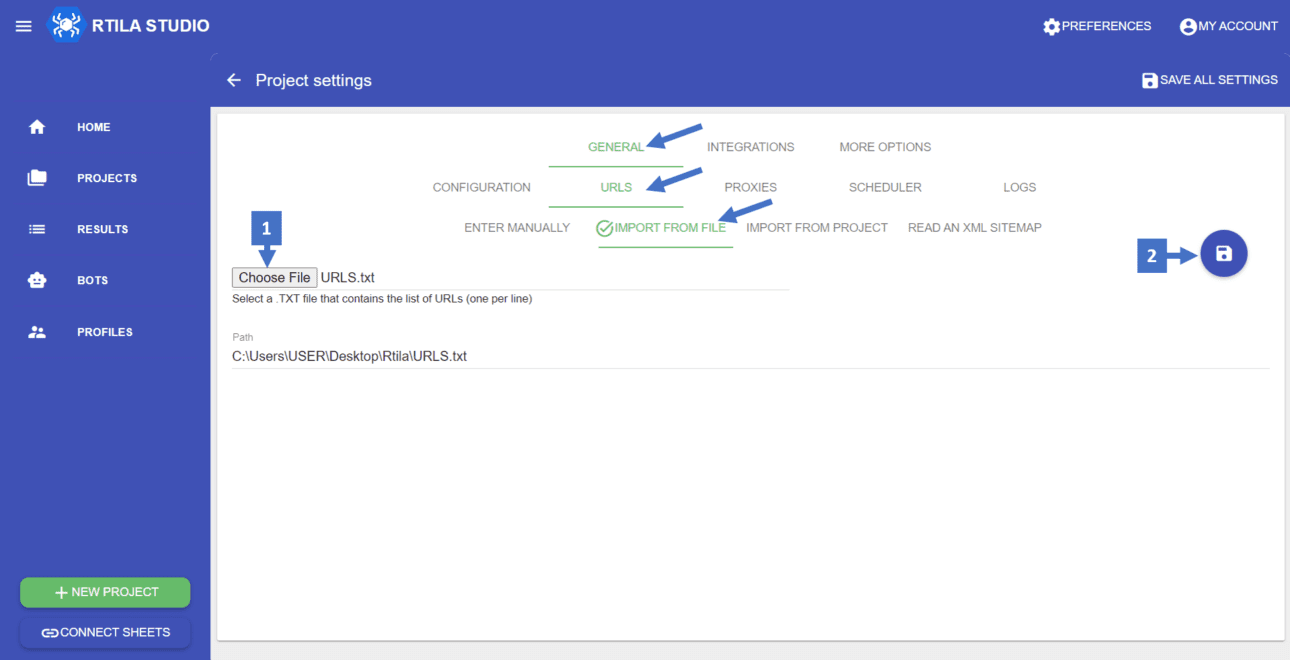Open the Logs sub-tab
The image size is (1290, 660).
point(1019,187)
